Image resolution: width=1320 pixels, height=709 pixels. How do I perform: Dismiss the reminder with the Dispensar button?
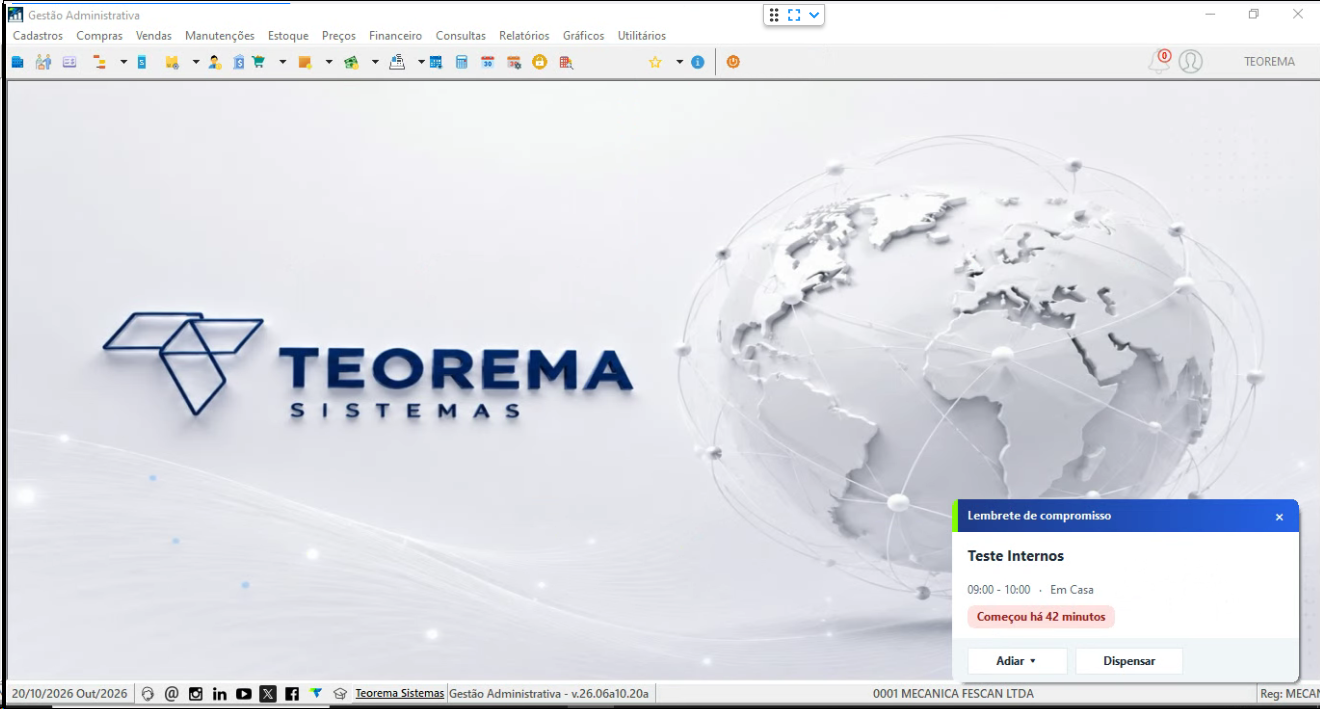[1129, 661]
